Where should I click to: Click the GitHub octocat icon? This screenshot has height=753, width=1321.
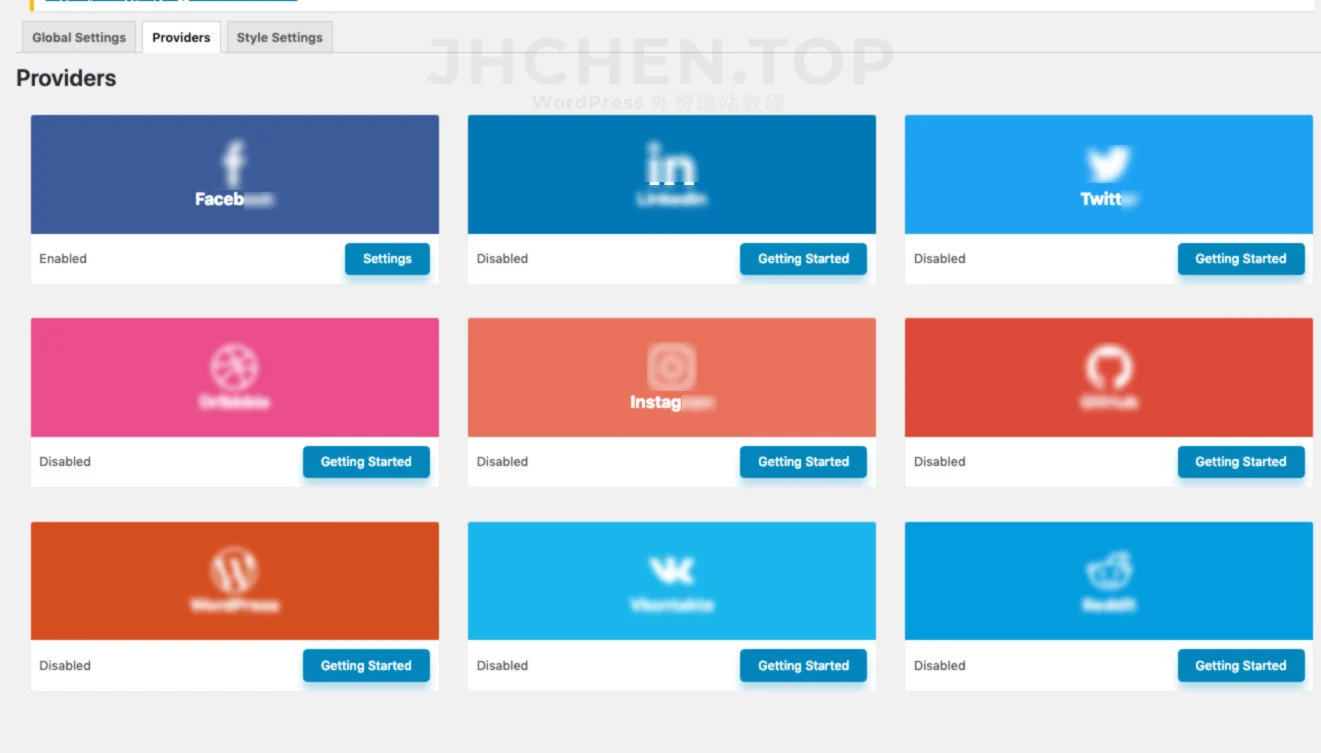pos(1108,367)
